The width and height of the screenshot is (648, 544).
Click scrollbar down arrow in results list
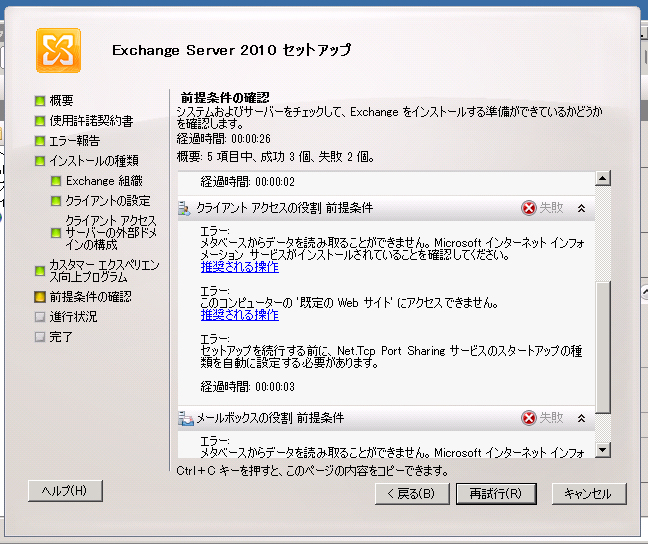pyautogui.click(x=603, y=450)
